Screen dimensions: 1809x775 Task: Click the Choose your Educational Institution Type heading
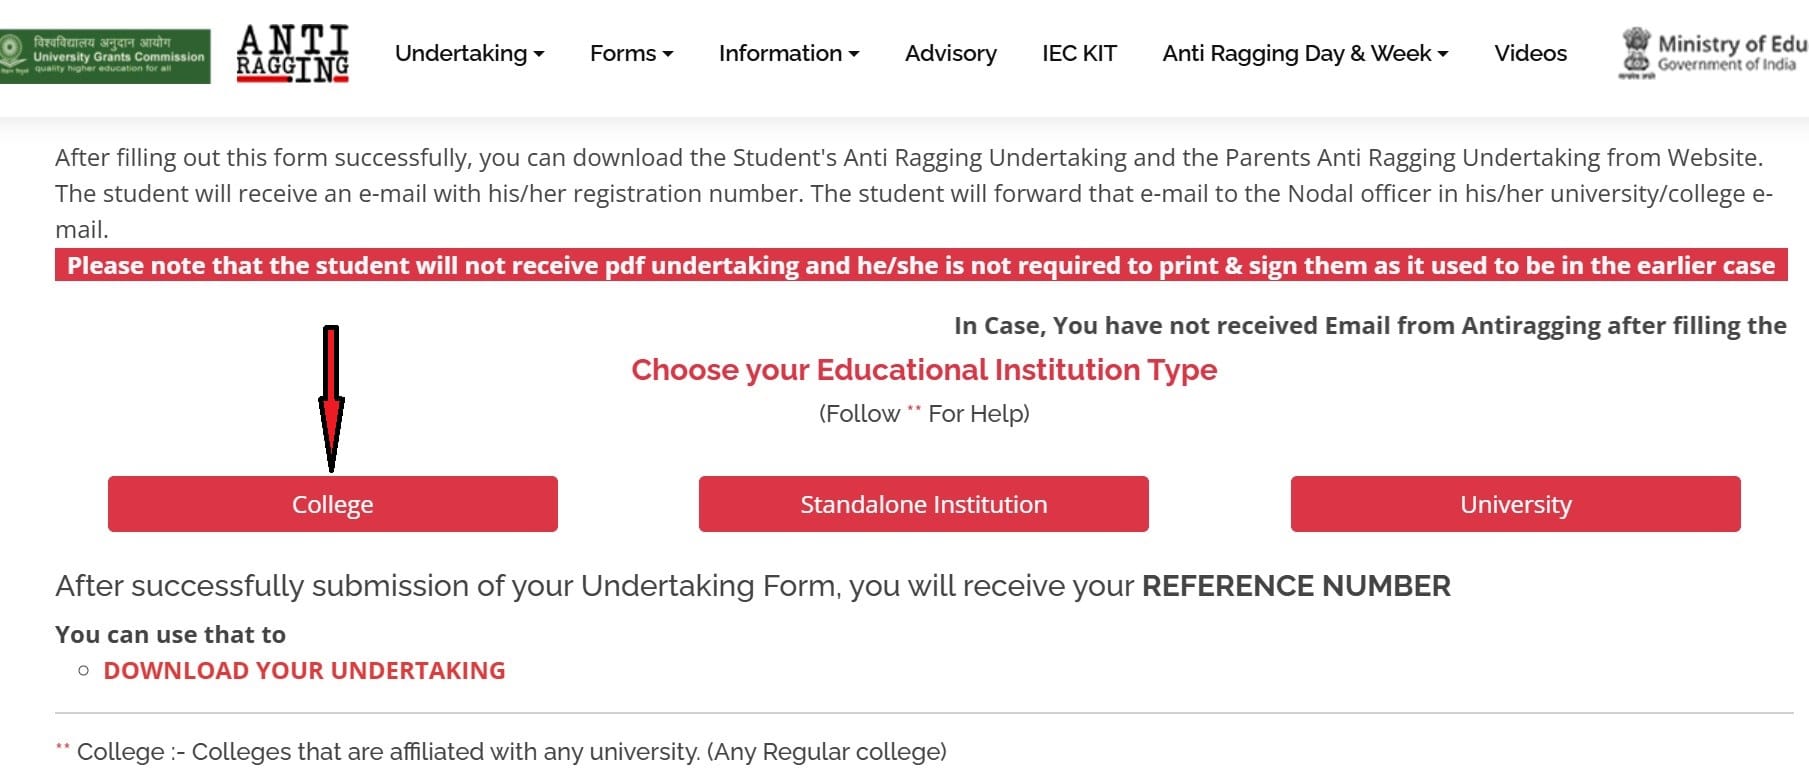point(923,369)
